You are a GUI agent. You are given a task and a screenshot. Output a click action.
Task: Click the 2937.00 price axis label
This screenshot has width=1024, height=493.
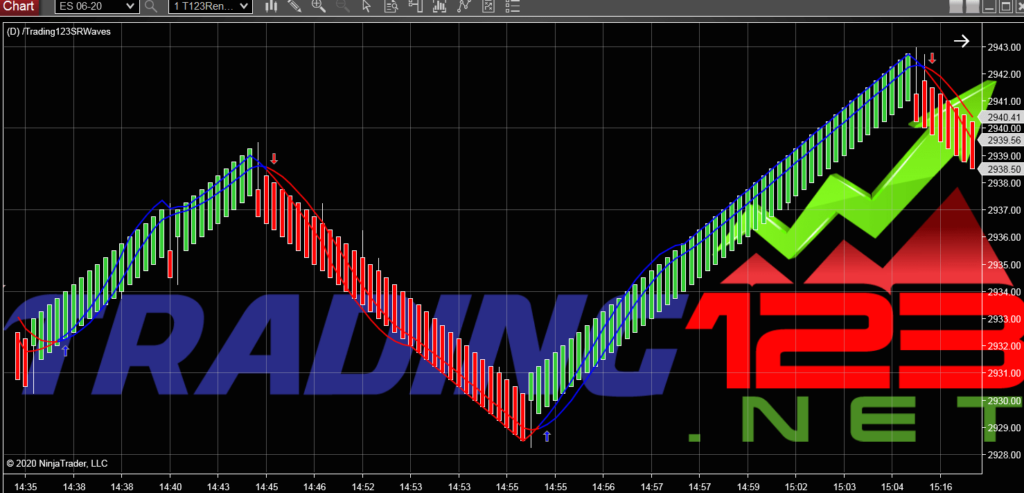coord(1004,210)
